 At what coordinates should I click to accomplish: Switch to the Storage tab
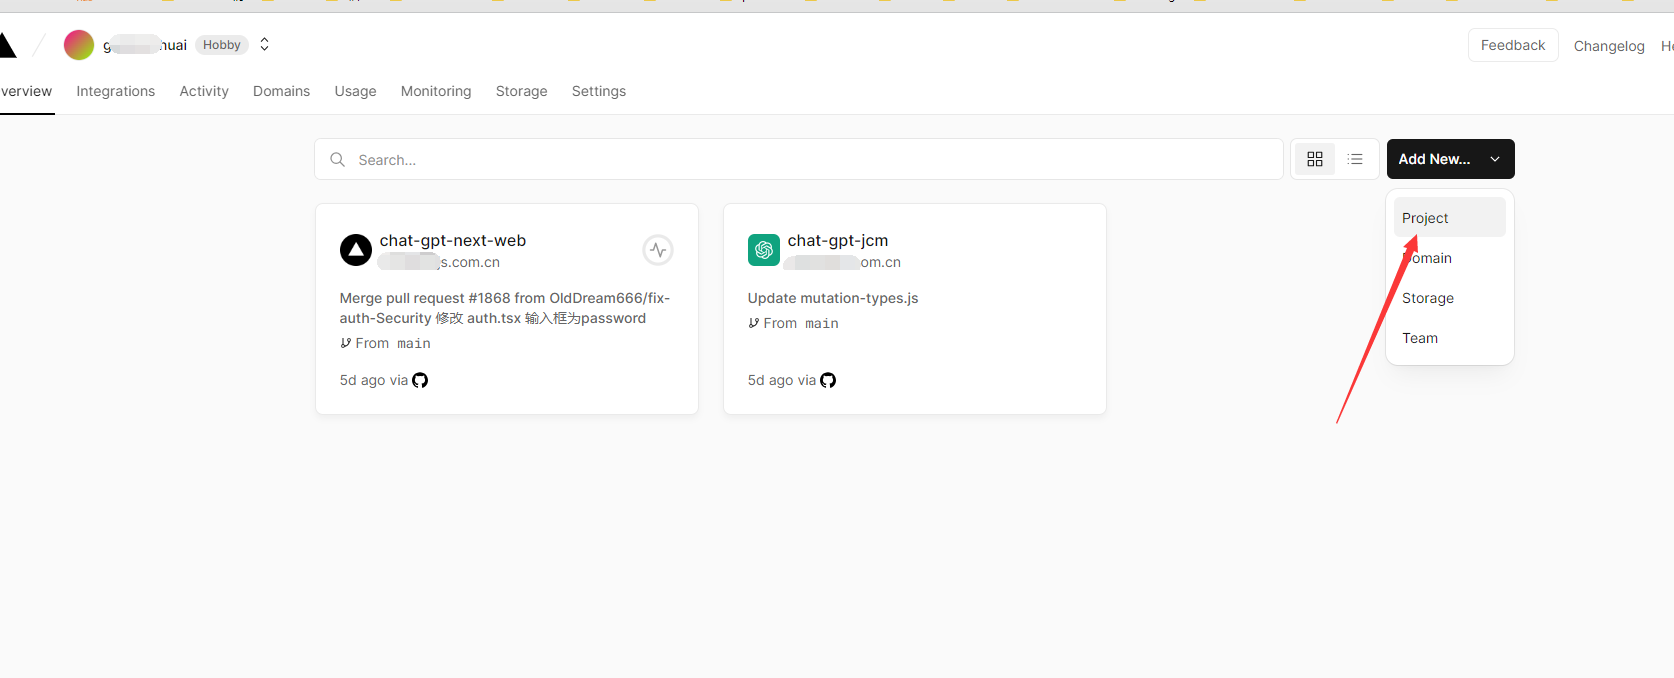point(522,91)
